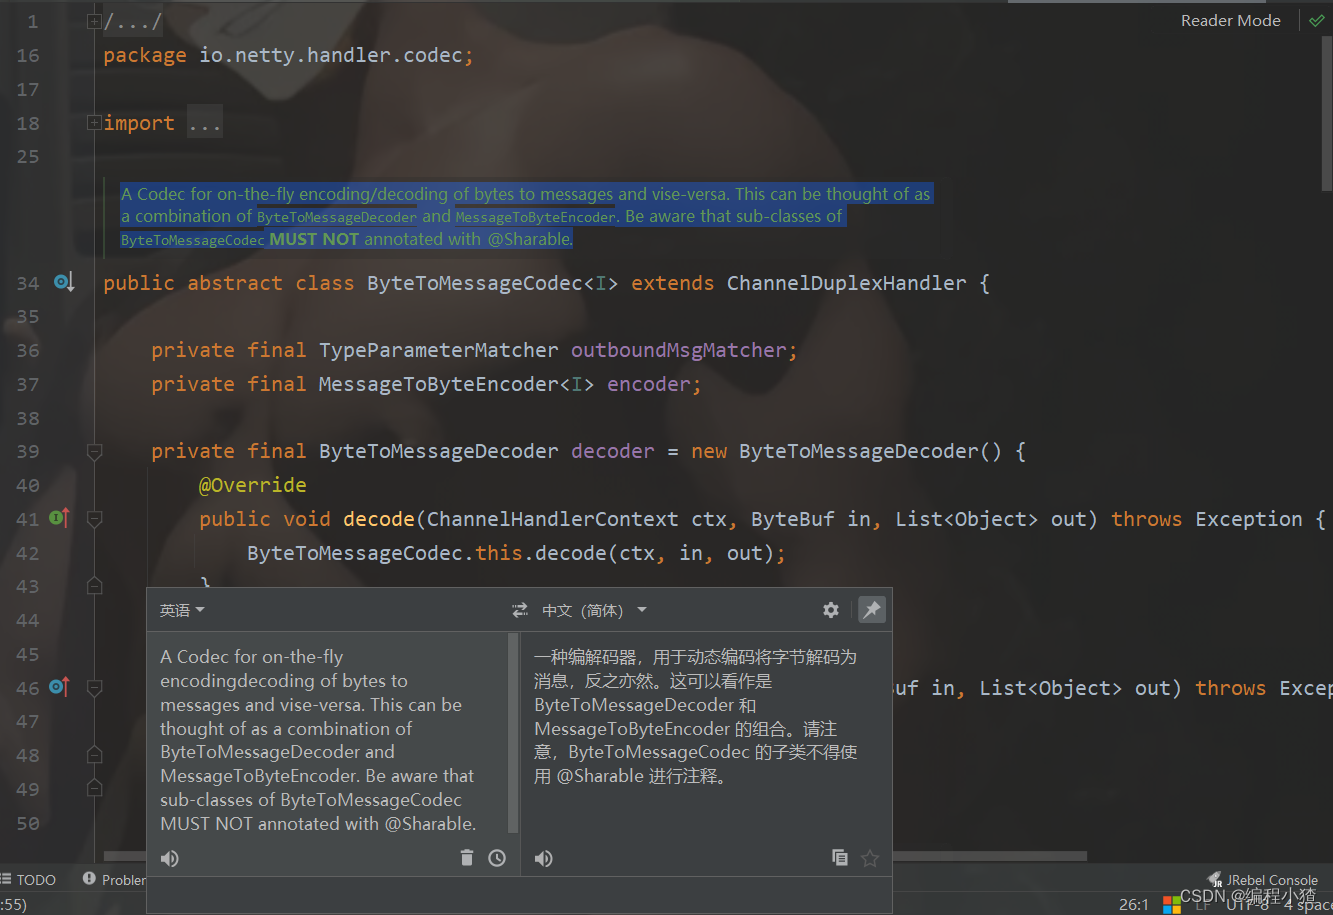Screen dimensions: 1333x915
Task: Click the fold end marker on line 48
Action: coord(95,755)
